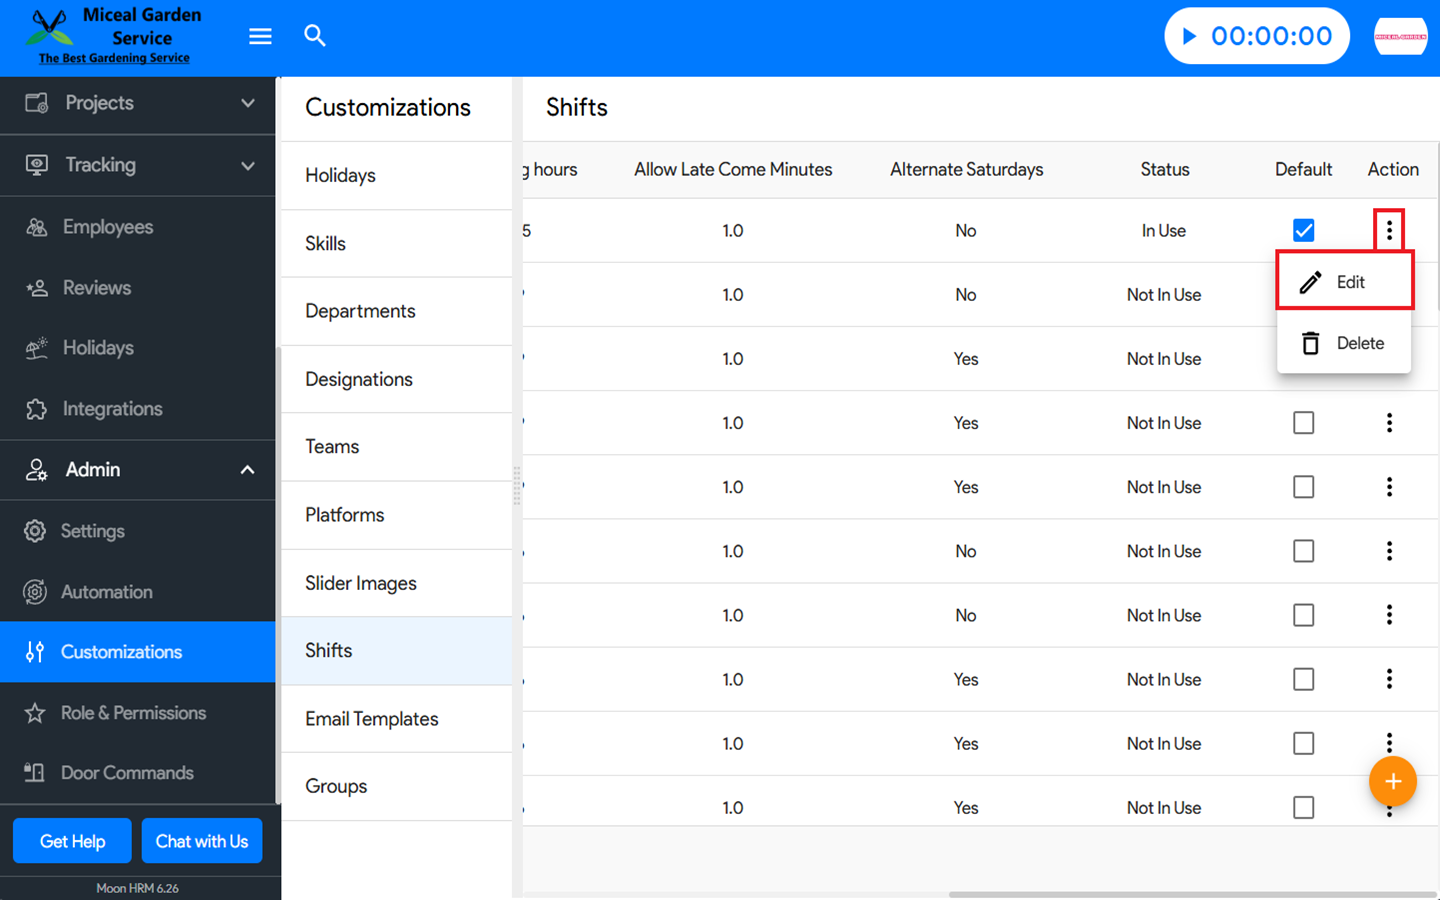Open the Automation page in the sidebar
The image size is (1440, 900).
(x=106, y=592)
